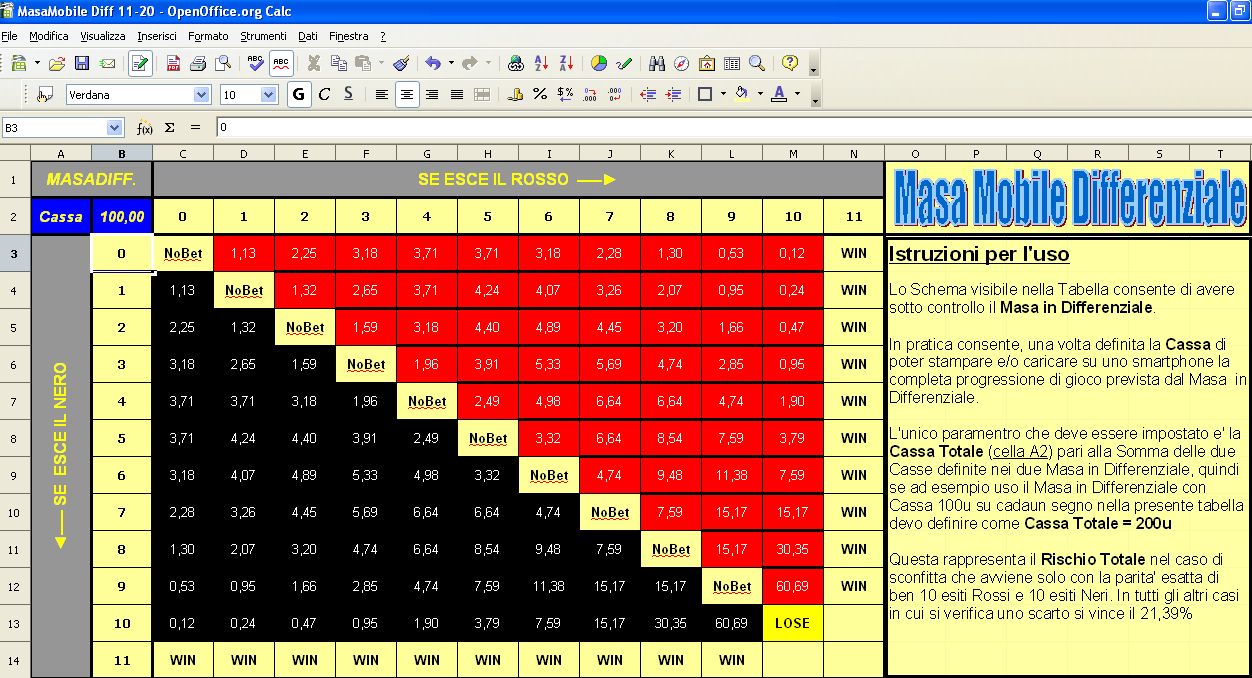Run spelling check (ABC checkmark)
This screenshot has height=678, width=1252.
click(x=256, y=63)
